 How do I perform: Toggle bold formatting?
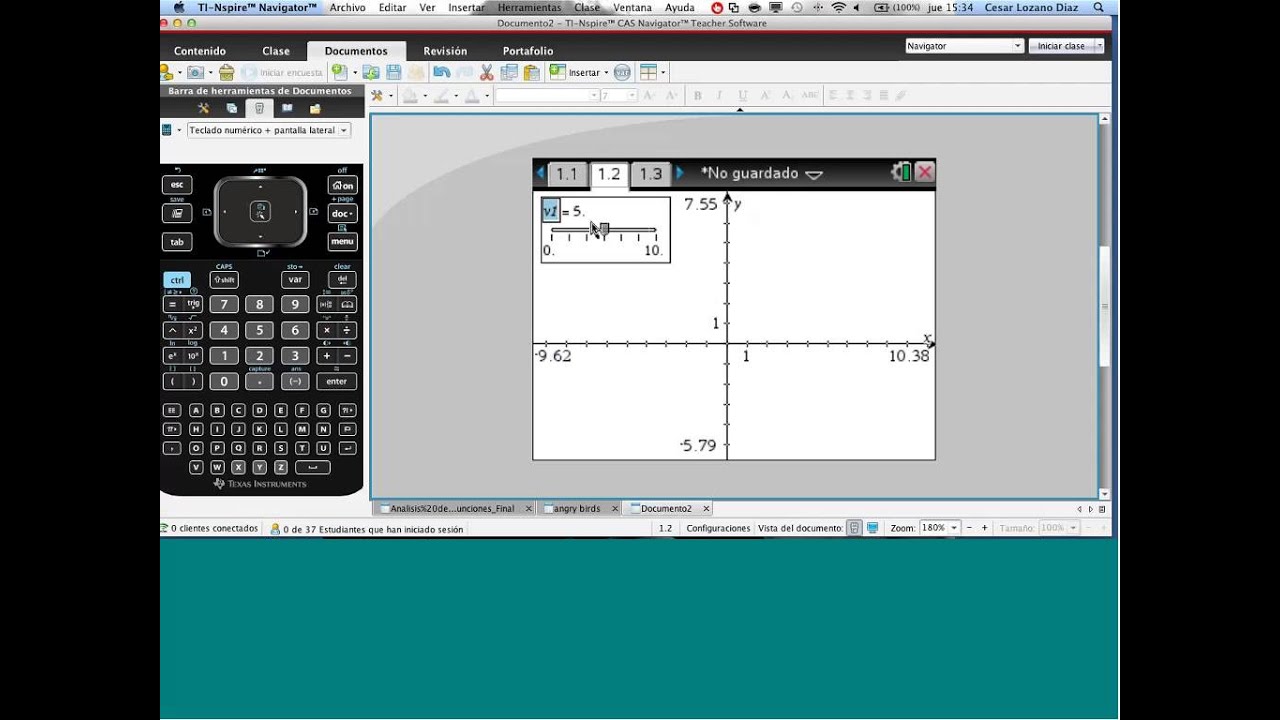698,96
